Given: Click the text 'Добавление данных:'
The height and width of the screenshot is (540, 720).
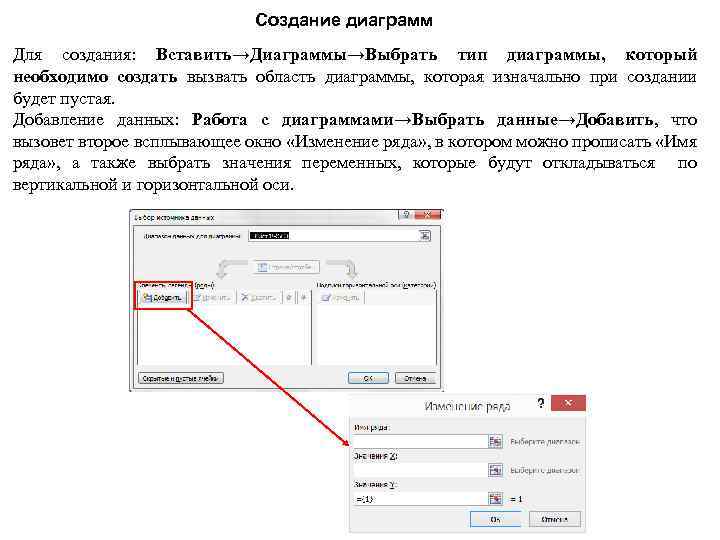Looking at the screenshot, I should click(x=96, y=120).
